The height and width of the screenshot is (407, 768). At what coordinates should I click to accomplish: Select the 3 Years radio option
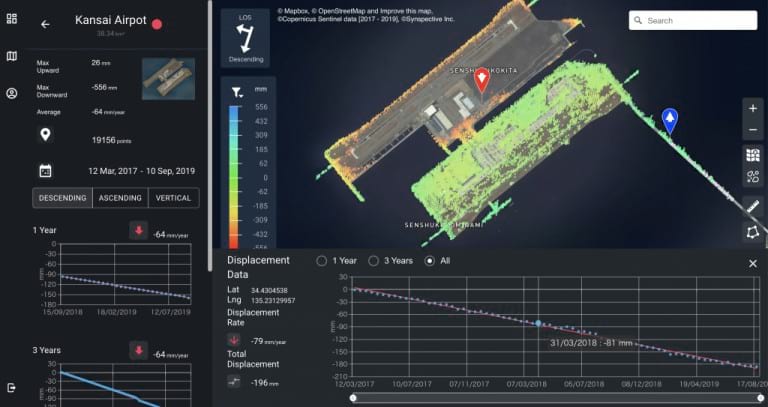pyautogui.click(x=374, y=261)
